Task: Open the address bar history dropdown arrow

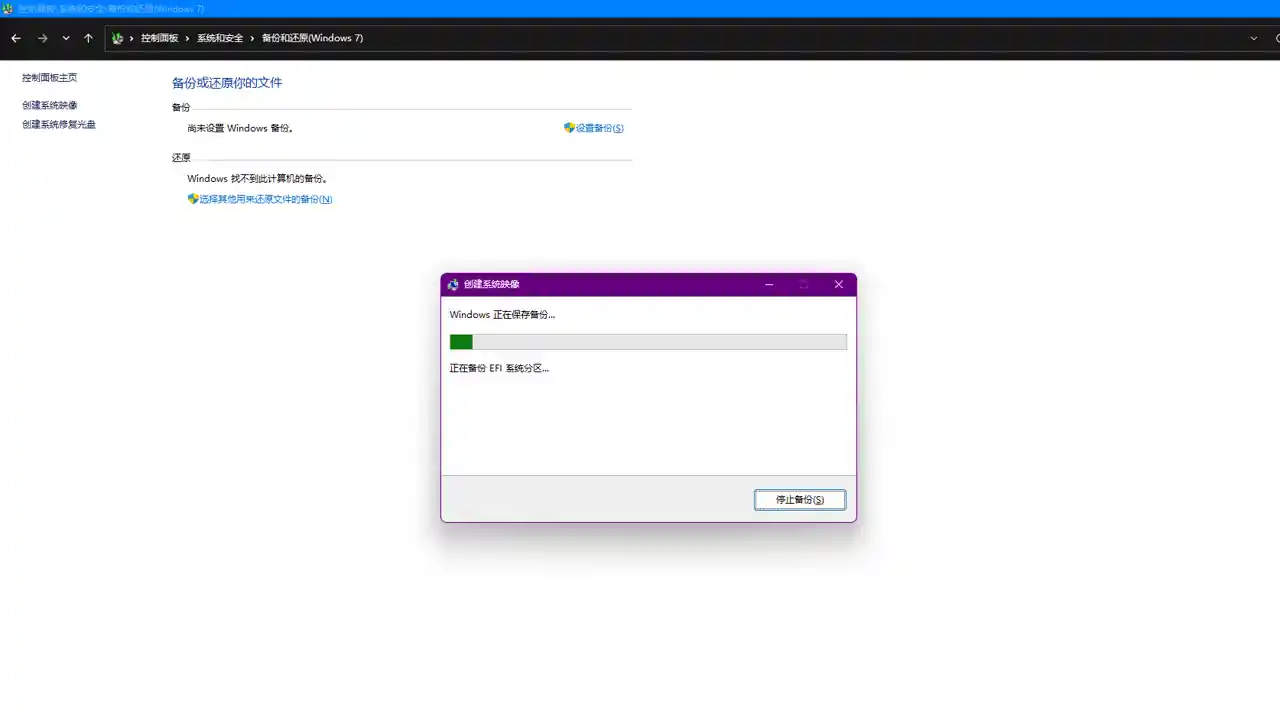Action: click(1254, 38)
